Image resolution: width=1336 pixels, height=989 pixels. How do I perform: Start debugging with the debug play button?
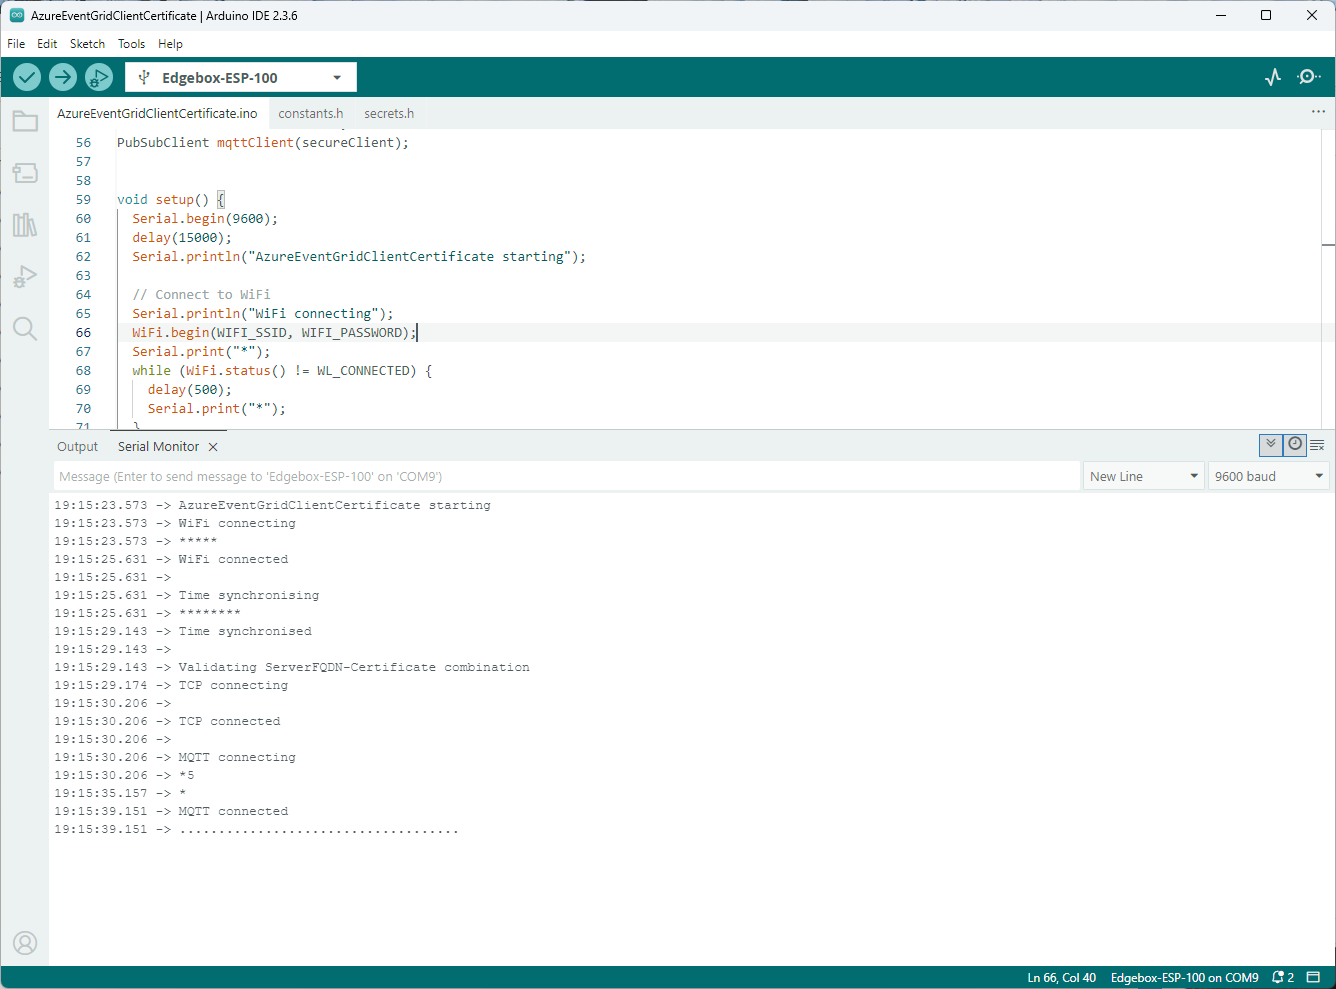pyautogui.click(x=99, y=77)
